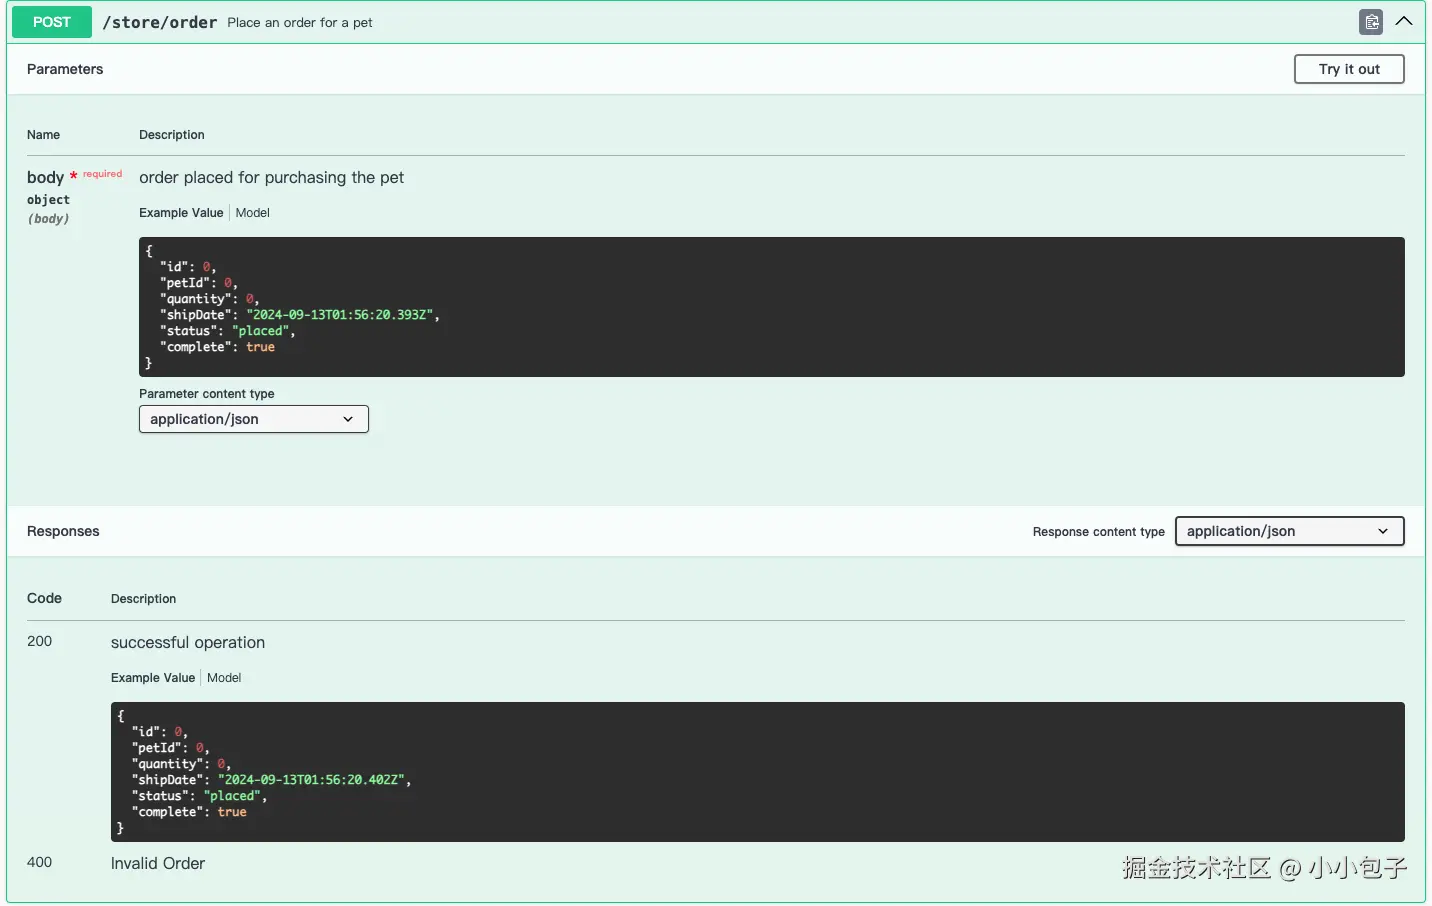Click the 200 response JSON example block
This screenshot has width=1432, height=906.
tap(758, 772)
